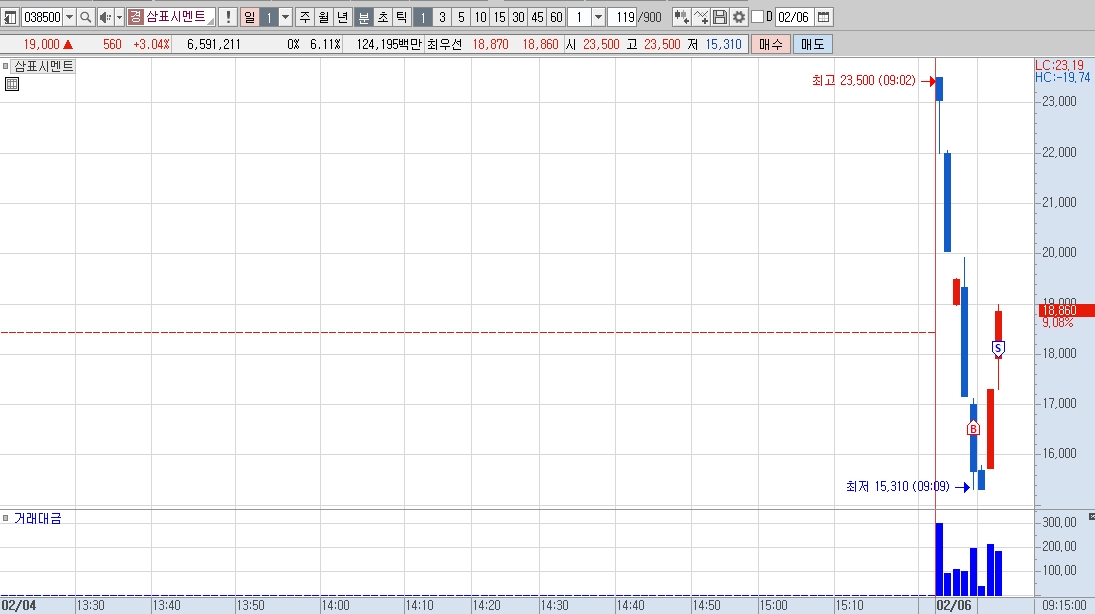Toggle the side panel icon beside stock code

click(10, 17)
